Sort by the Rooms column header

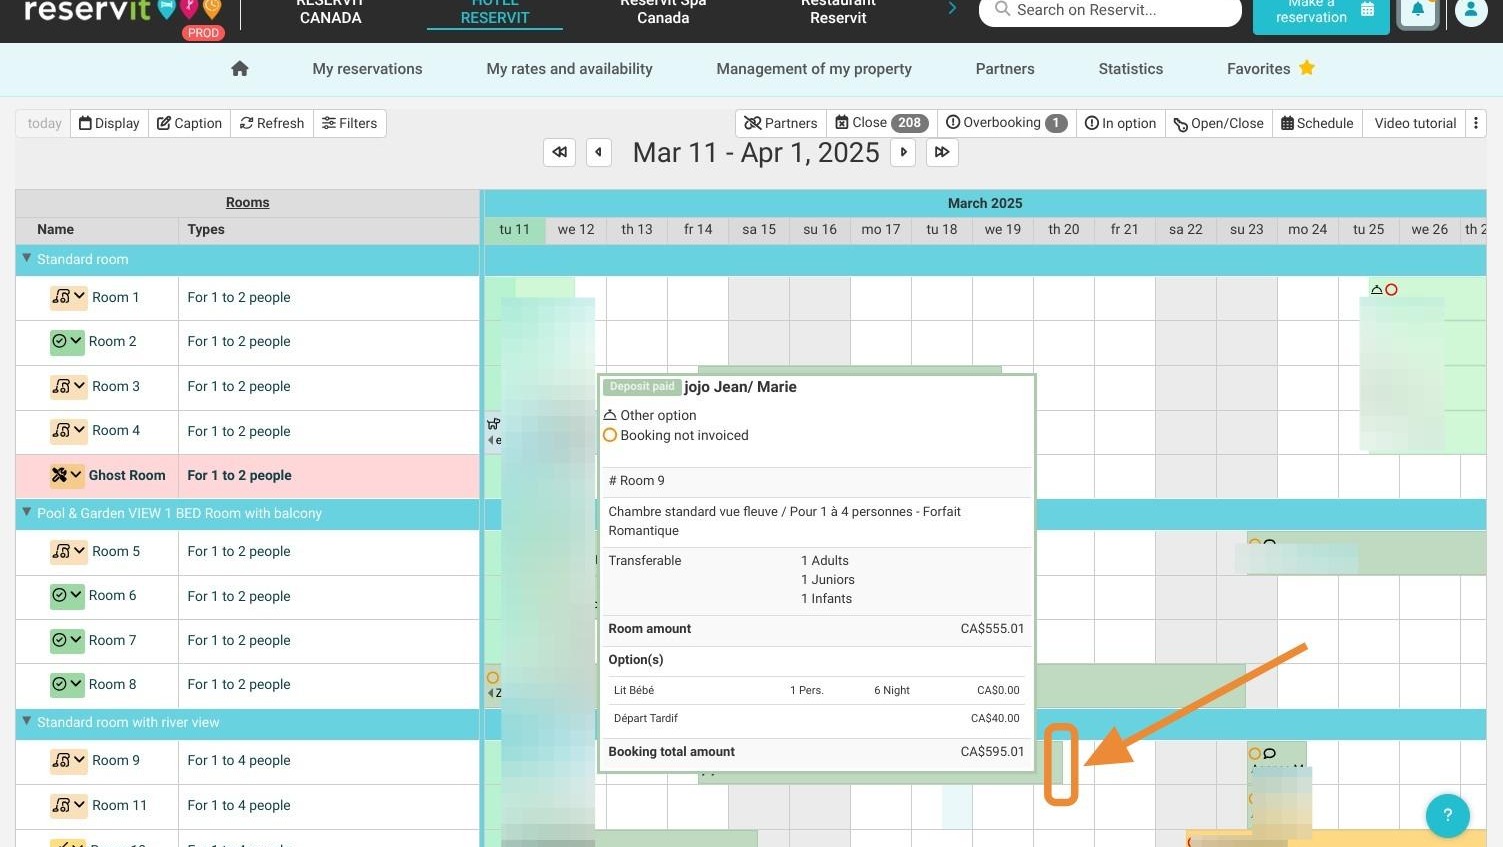point(247,202)
